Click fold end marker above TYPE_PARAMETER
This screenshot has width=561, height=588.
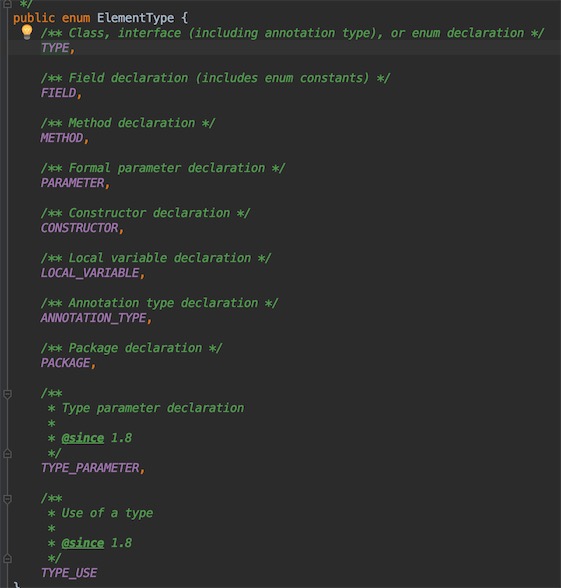pos(7,454)
